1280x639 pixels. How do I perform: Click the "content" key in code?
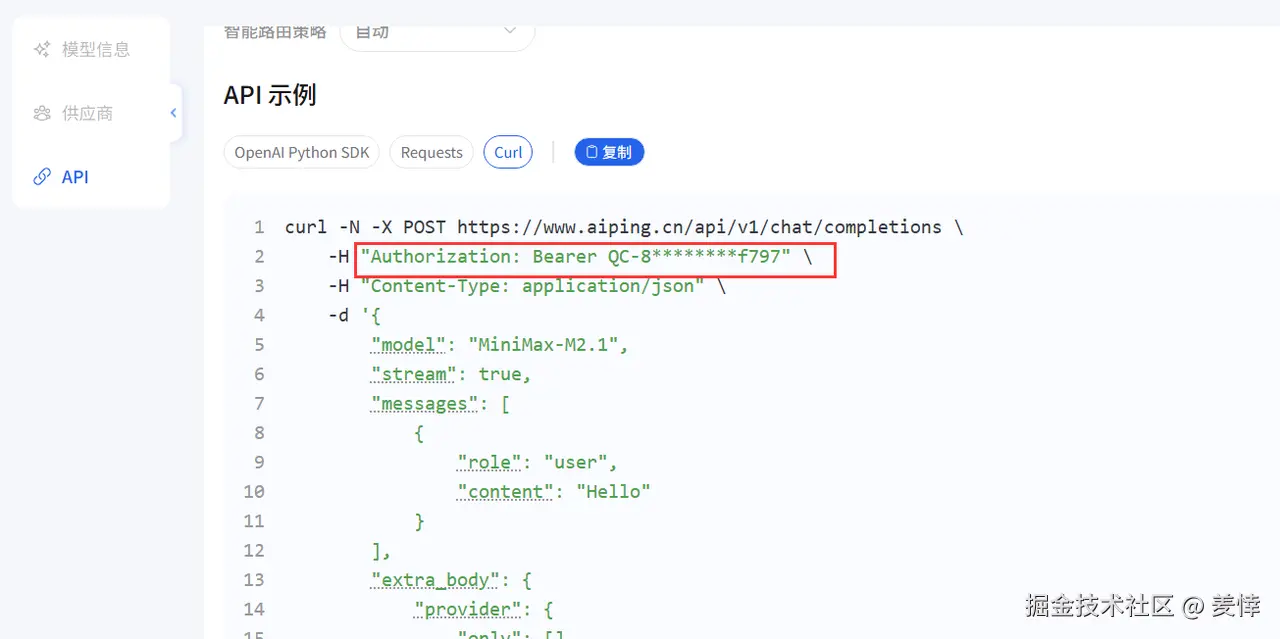click(506, 491)
